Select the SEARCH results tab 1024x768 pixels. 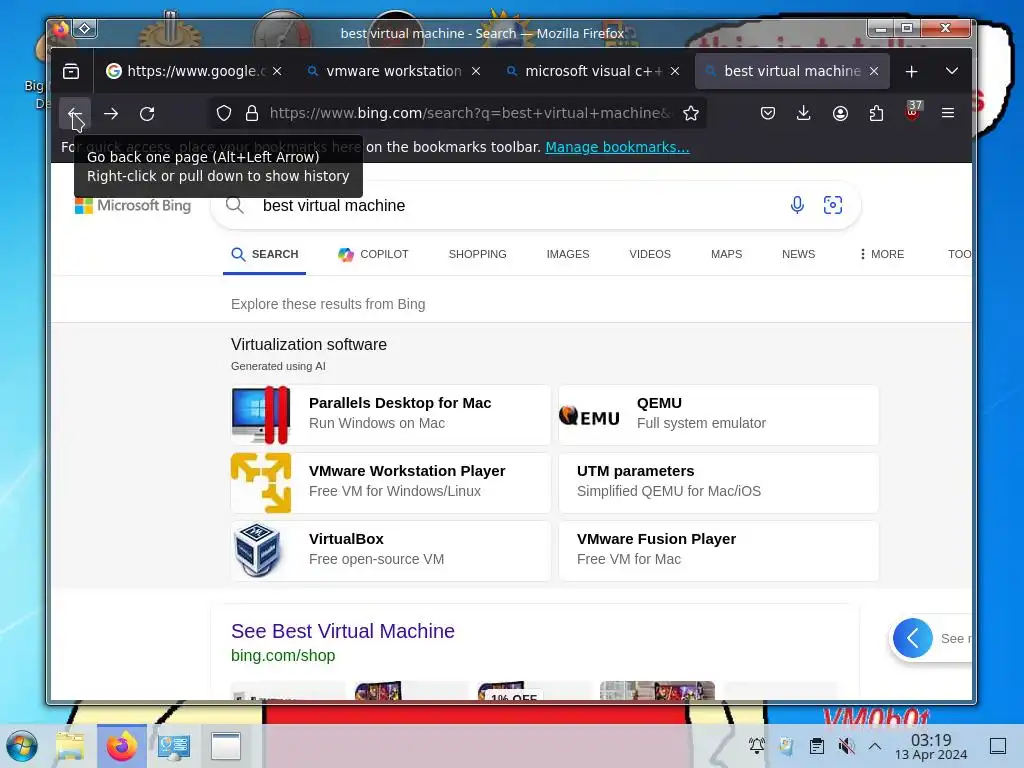coord(264,254)
